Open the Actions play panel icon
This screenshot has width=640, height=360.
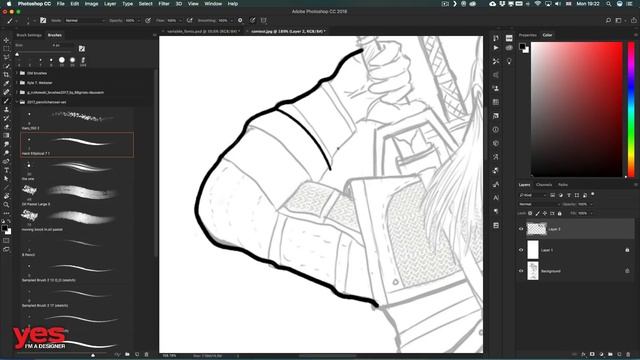point(496,47)
